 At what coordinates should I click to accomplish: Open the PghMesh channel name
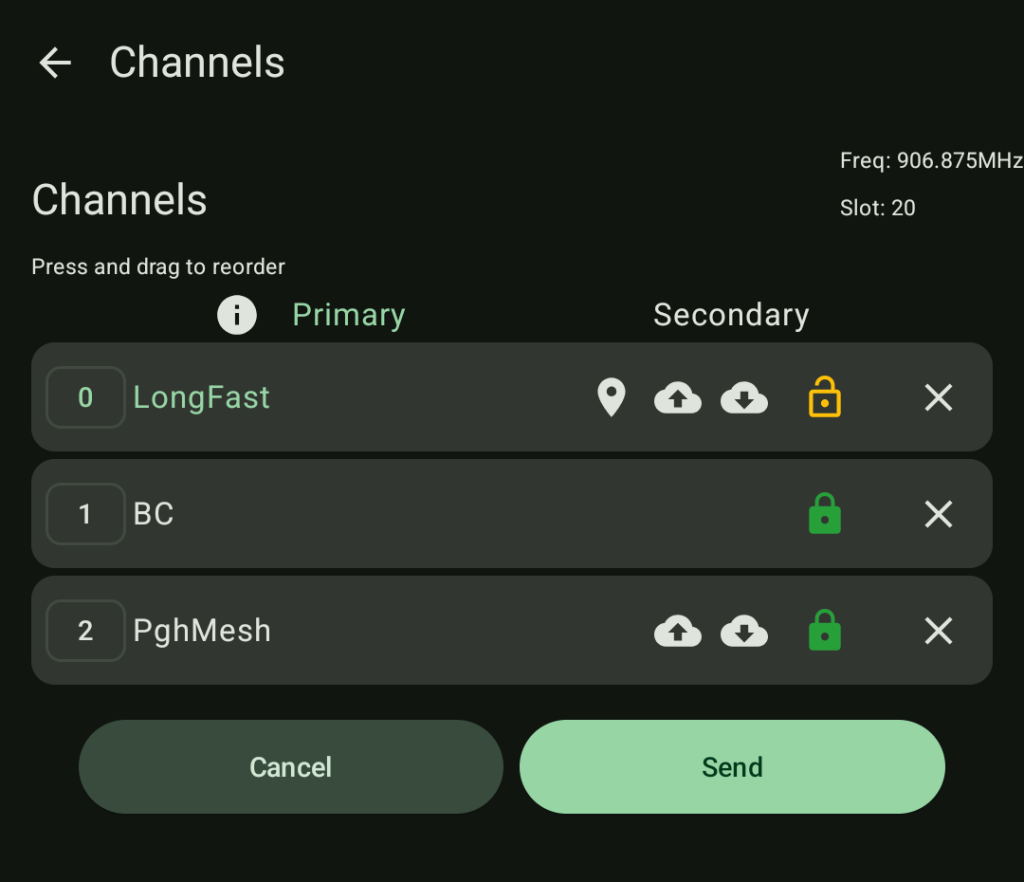tap(202, 631)
